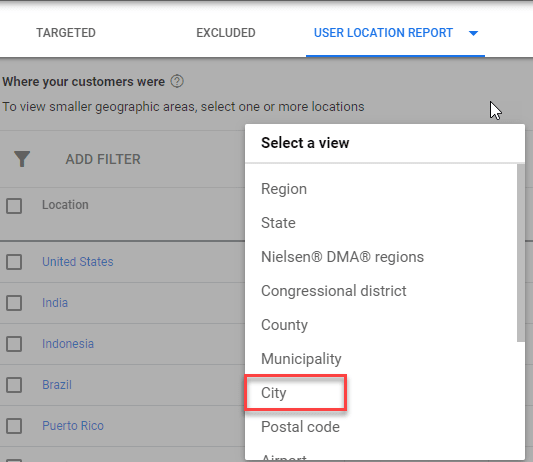Open help icon beside Where your customers were
Viewport: 533px width, 462px height.
177,82
